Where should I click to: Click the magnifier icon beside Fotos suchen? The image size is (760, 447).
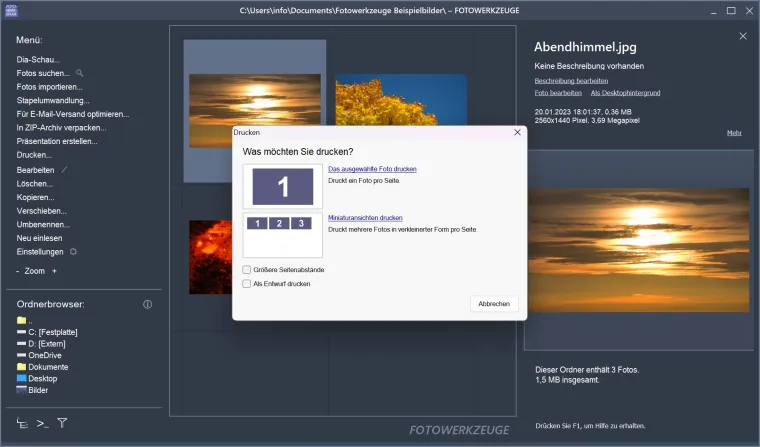[x=80, y=73]
